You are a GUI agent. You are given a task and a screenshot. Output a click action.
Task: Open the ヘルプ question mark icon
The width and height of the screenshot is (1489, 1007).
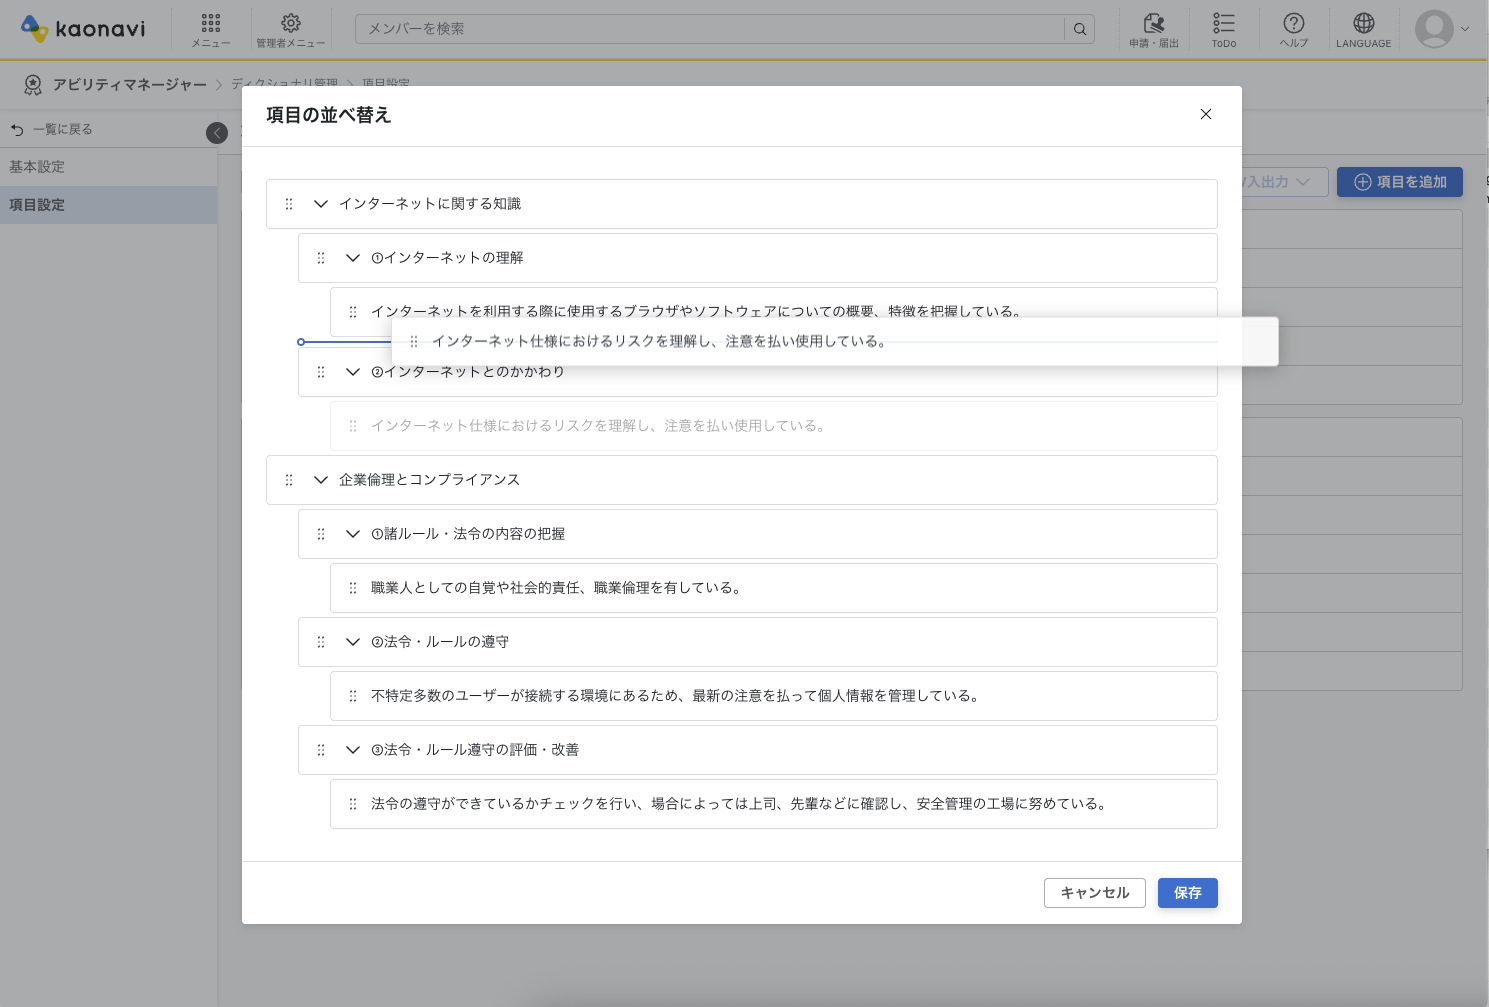coord(1293,24)
